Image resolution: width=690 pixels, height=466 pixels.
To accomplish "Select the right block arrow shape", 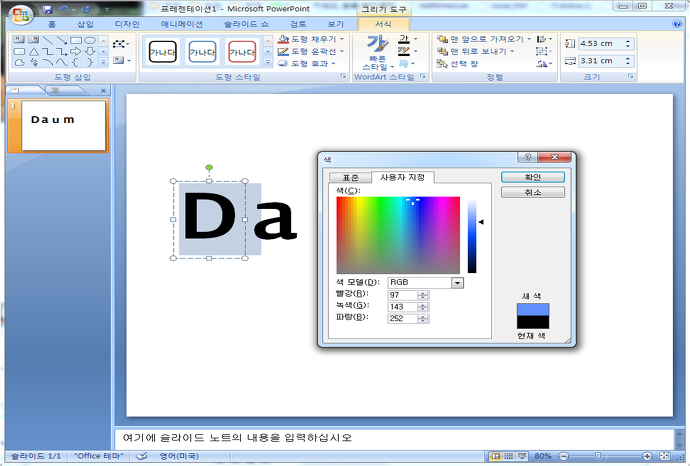I will pos(76,51).
